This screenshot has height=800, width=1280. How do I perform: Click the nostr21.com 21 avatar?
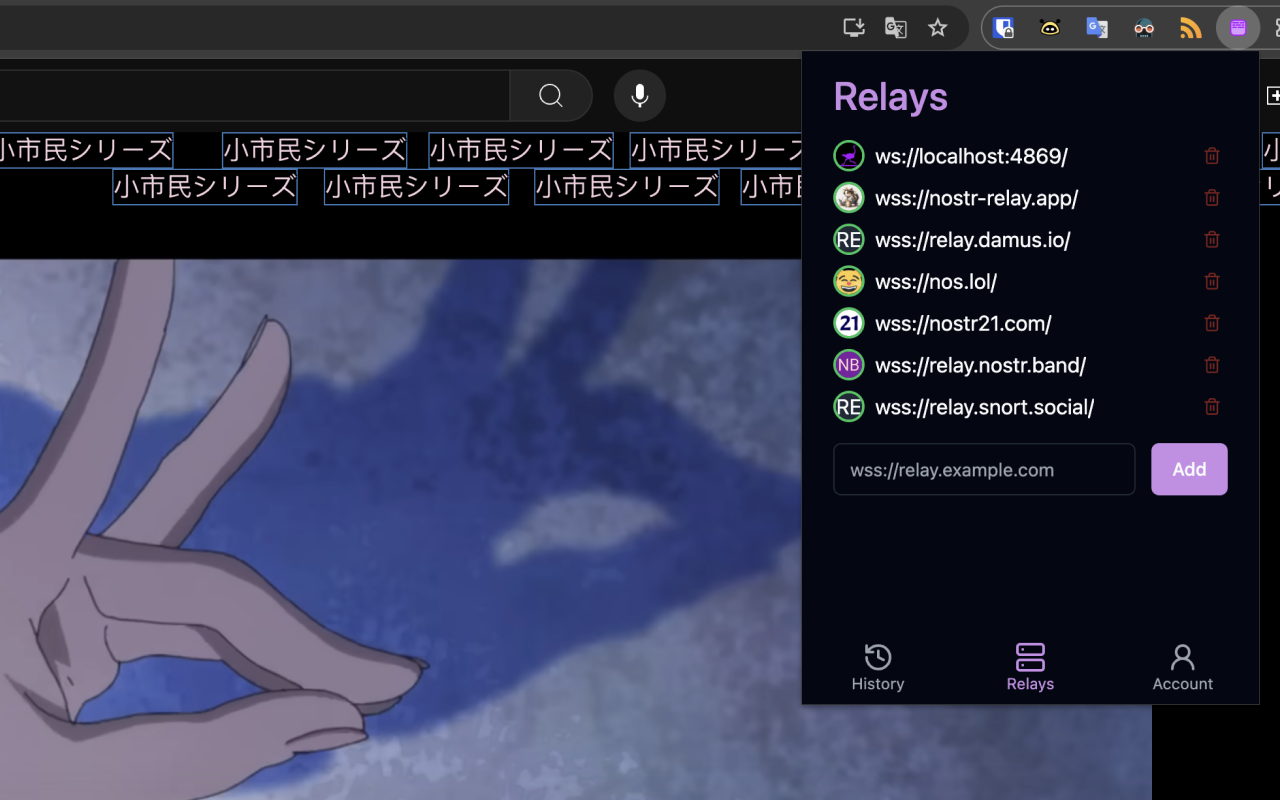click(849, 323)
